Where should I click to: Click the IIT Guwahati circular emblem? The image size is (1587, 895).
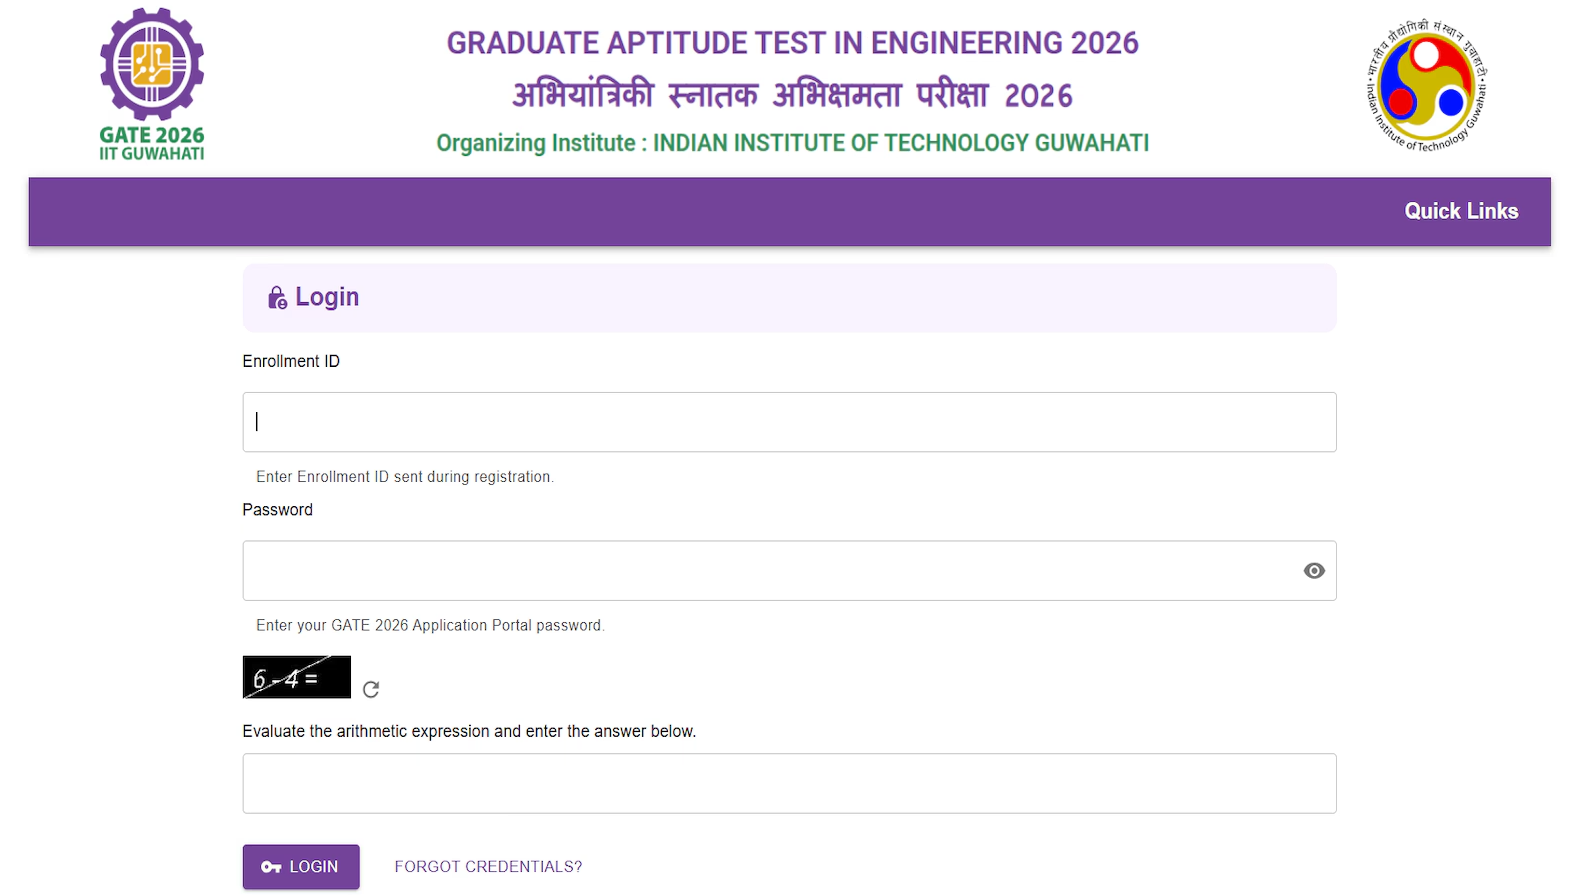click(x=1426, y=86)
